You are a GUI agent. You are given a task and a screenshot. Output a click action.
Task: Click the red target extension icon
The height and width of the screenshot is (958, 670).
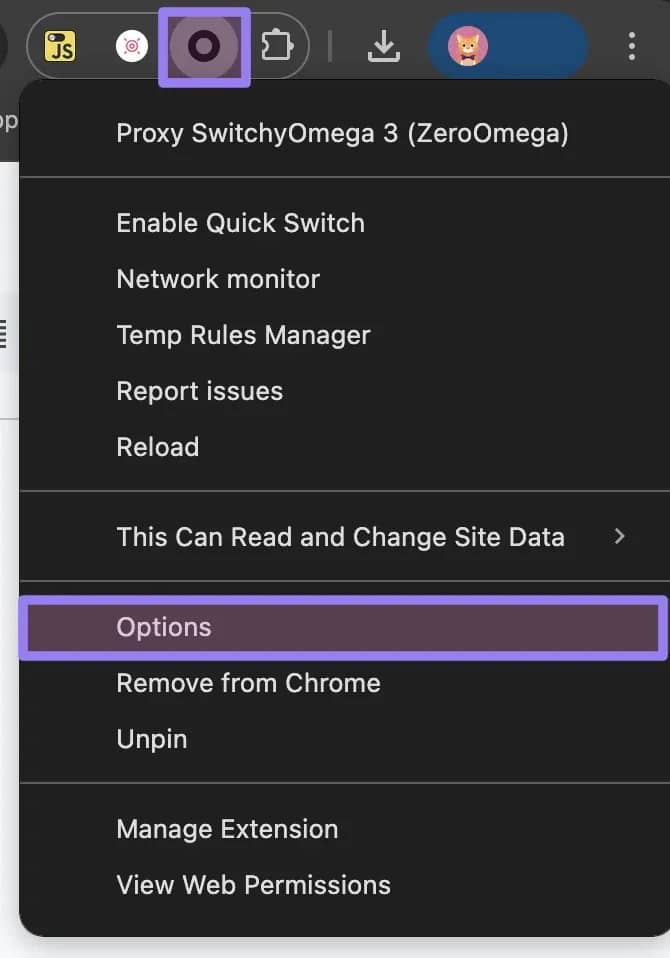132,46
